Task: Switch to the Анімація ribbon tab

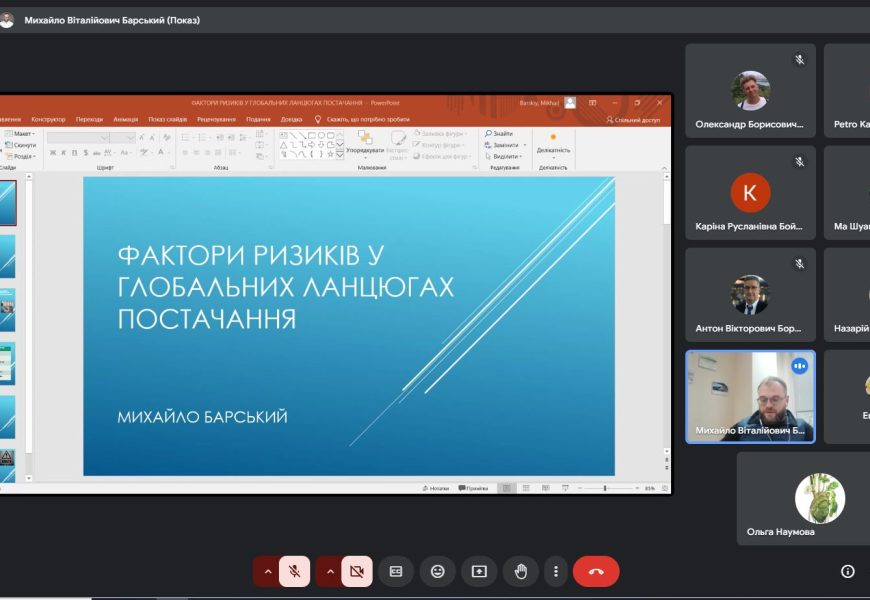Action: (x=126, y=119)
